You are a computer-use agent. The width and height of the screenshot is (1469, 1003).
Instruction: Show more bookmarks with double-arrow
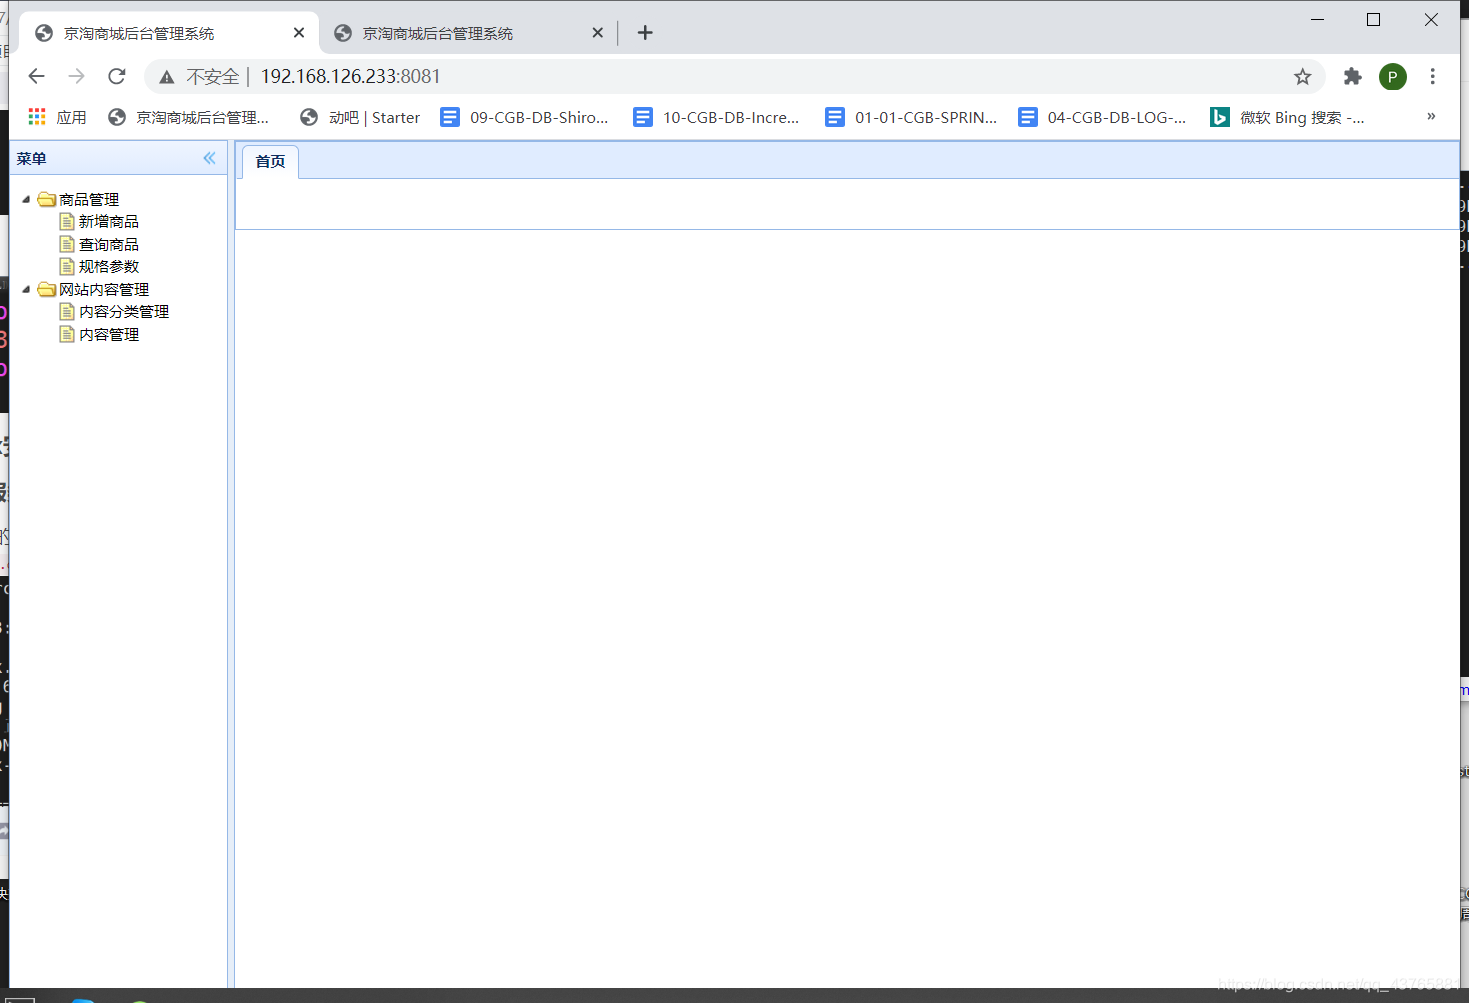click(1431, 117)
